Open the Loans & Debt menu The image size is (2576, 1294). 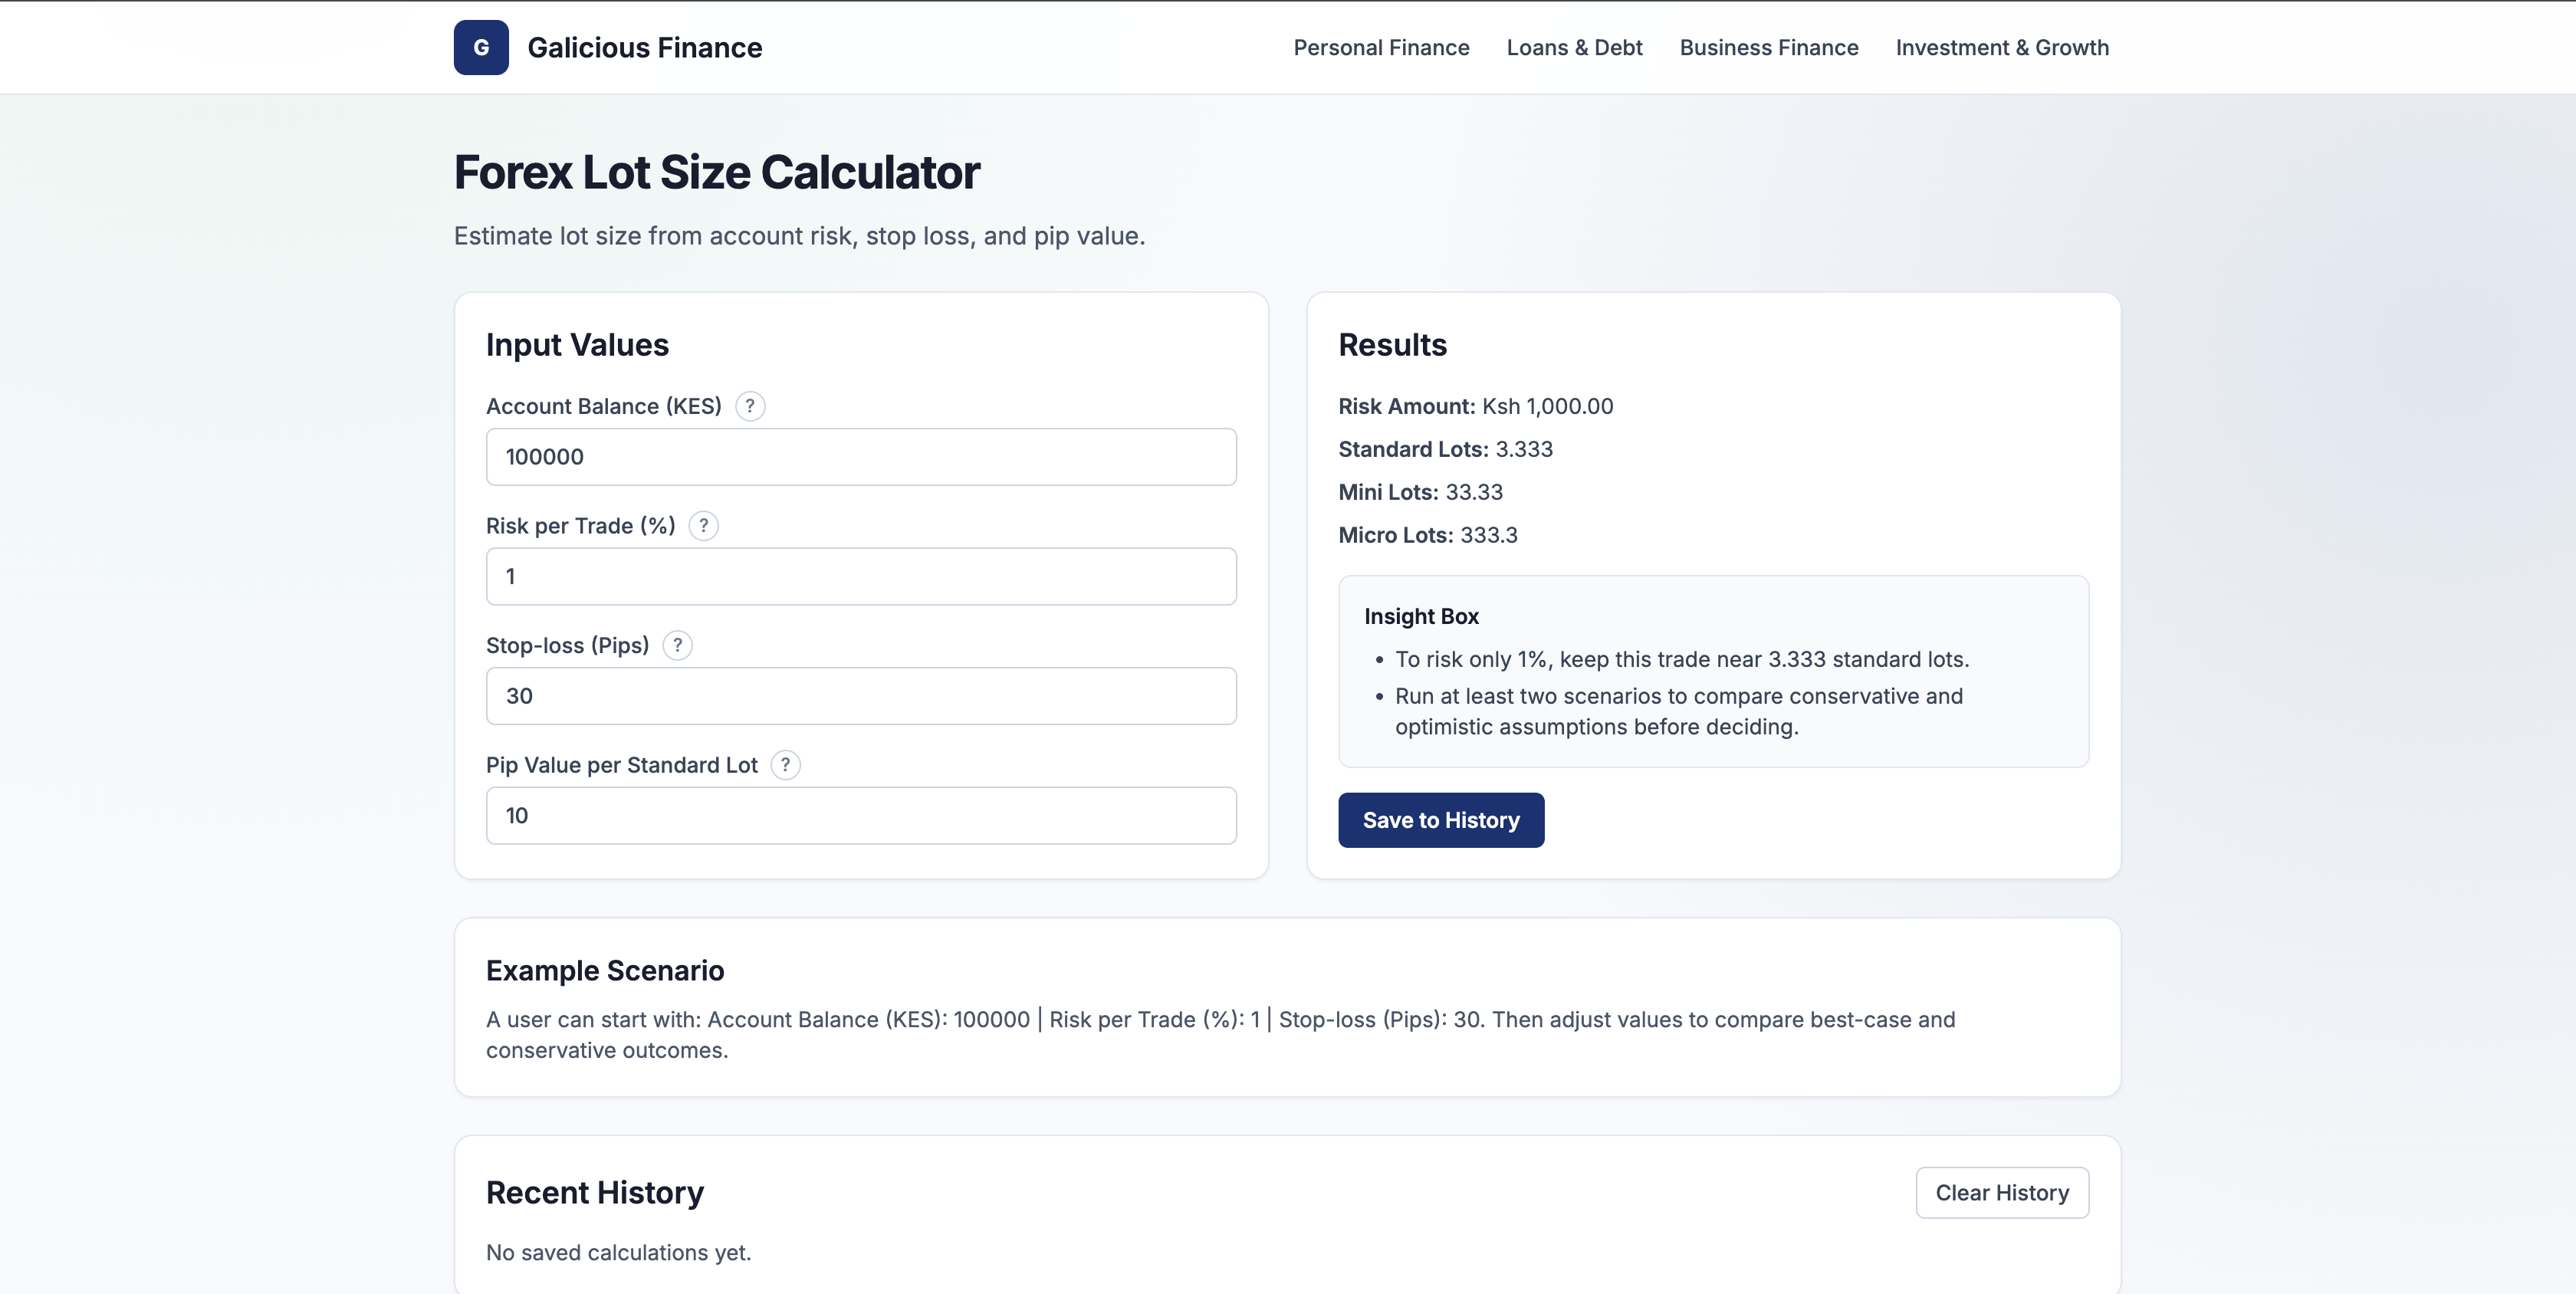tap(1573, 47)
